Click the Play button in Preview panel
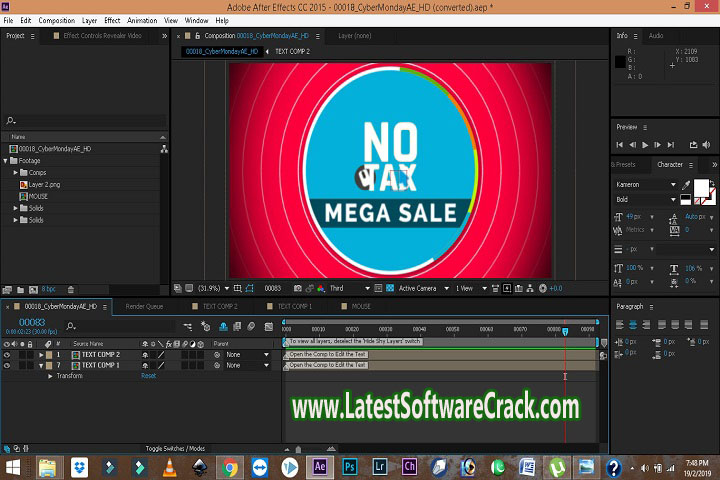 click(x=645, y=145)
